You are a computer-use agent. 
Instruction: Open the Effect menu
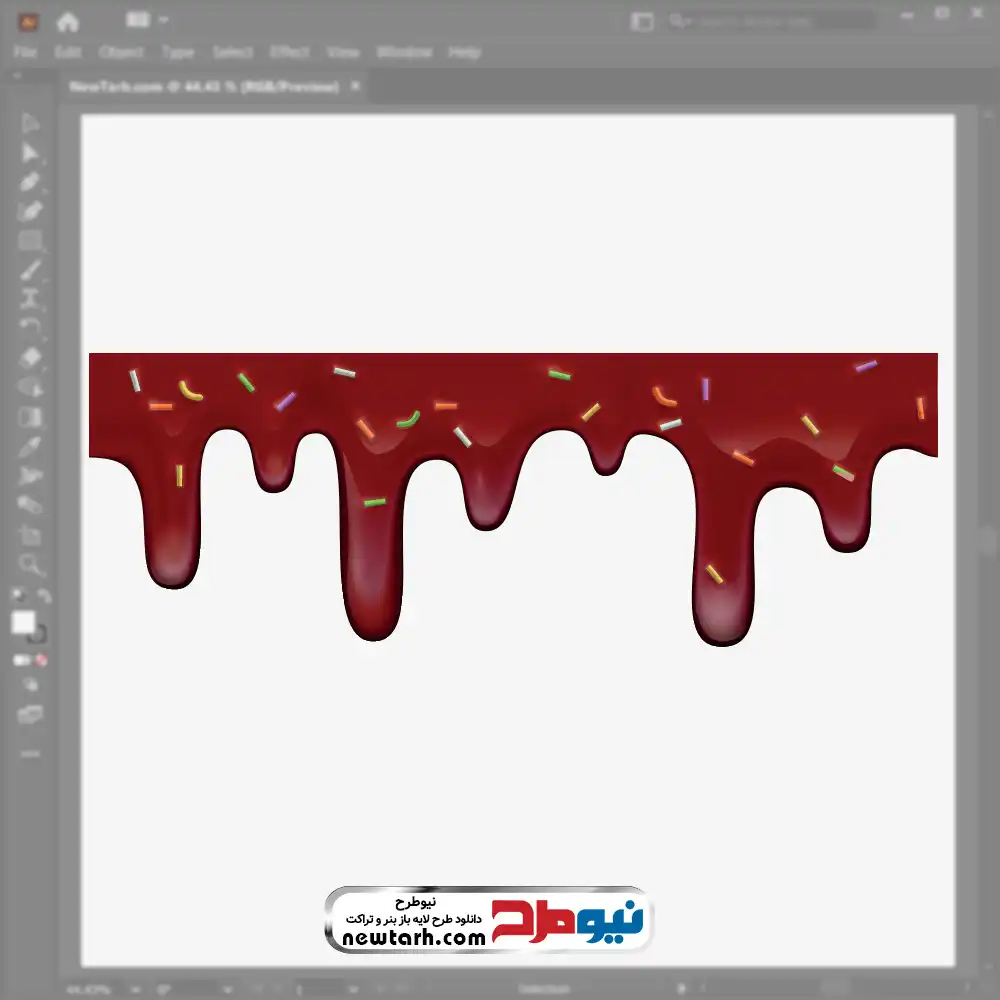[x=290, y=52]
